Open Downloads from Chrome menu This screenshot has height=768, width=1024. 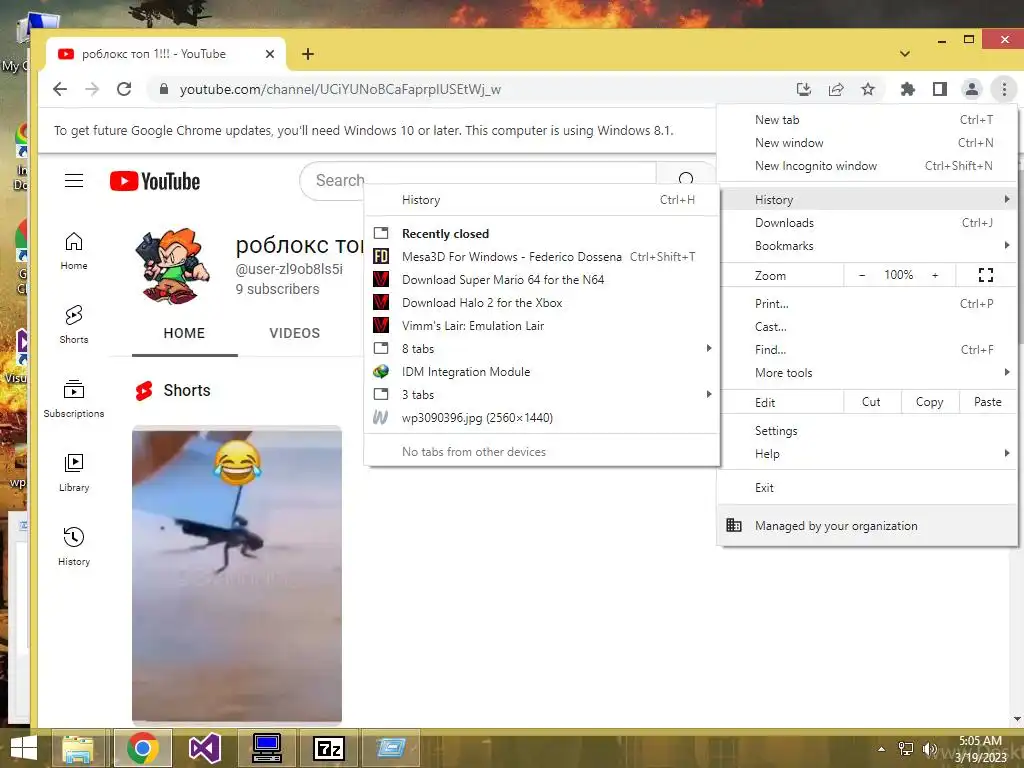[x=867, y=223]
